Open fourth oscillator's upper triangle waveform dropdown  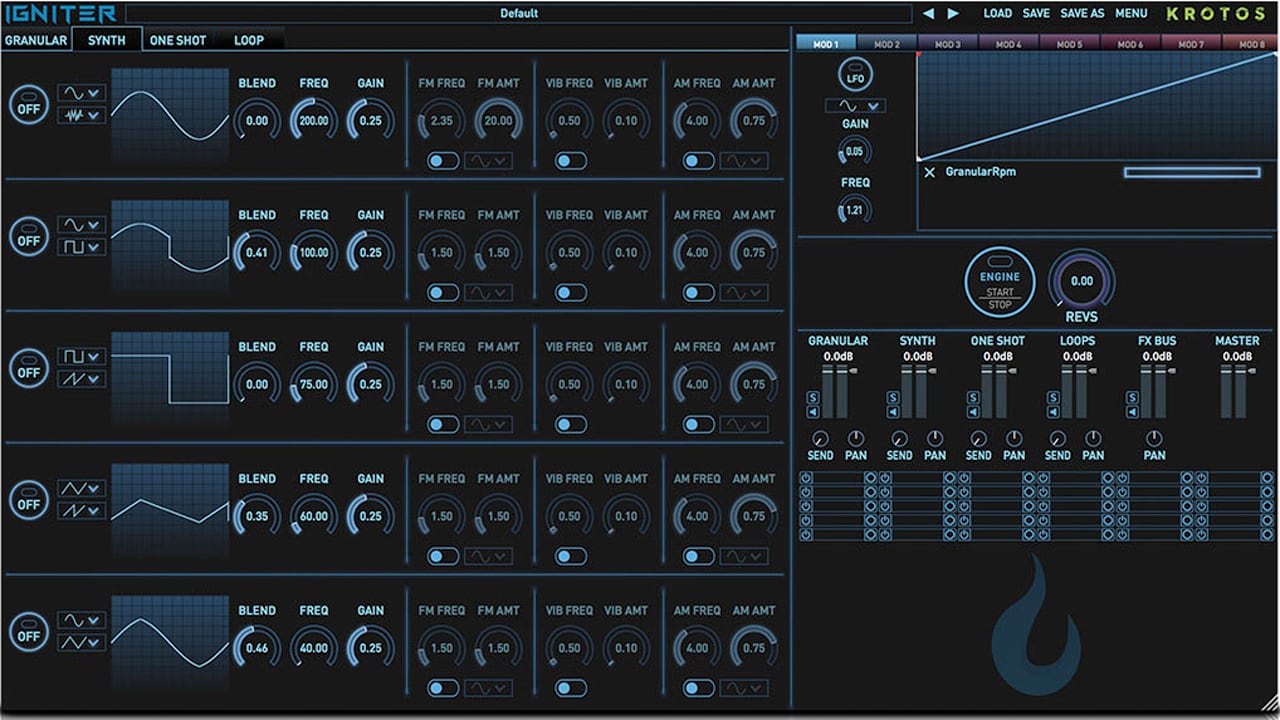(81, 488)
